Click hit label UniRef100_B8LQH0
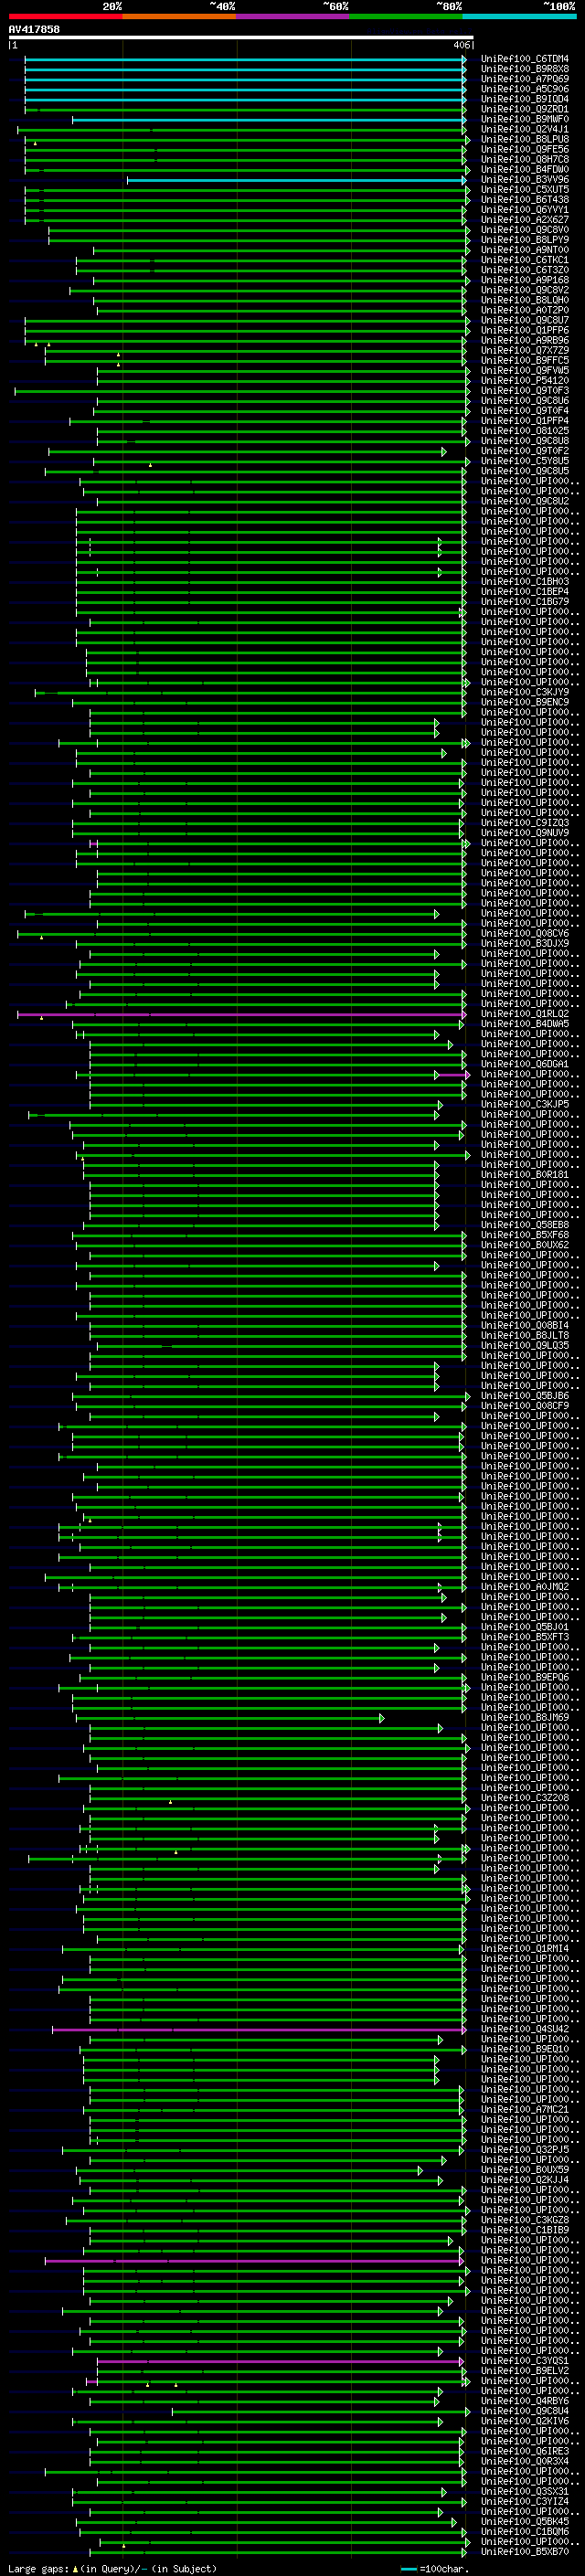This screenshot has height=2576, width=585. coord(524,300)
